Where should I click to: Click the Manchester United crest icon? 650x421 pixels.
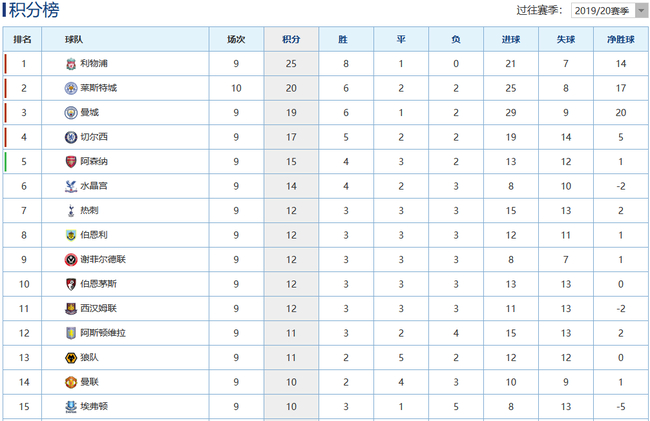pyautogui.click(x=70, y=382)
